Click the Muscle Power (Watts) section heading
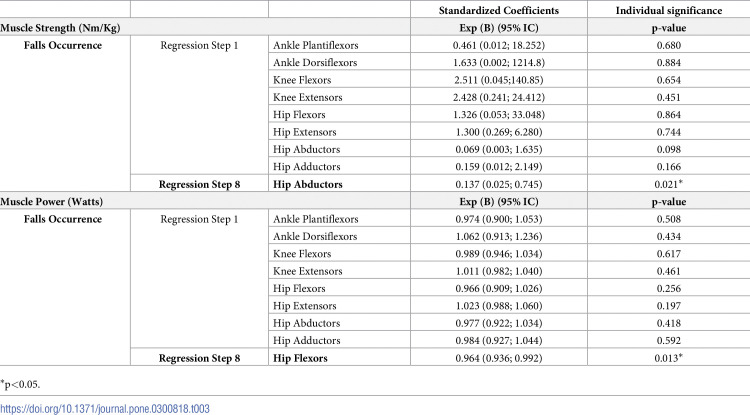The image size is (750, 415). 52,201
